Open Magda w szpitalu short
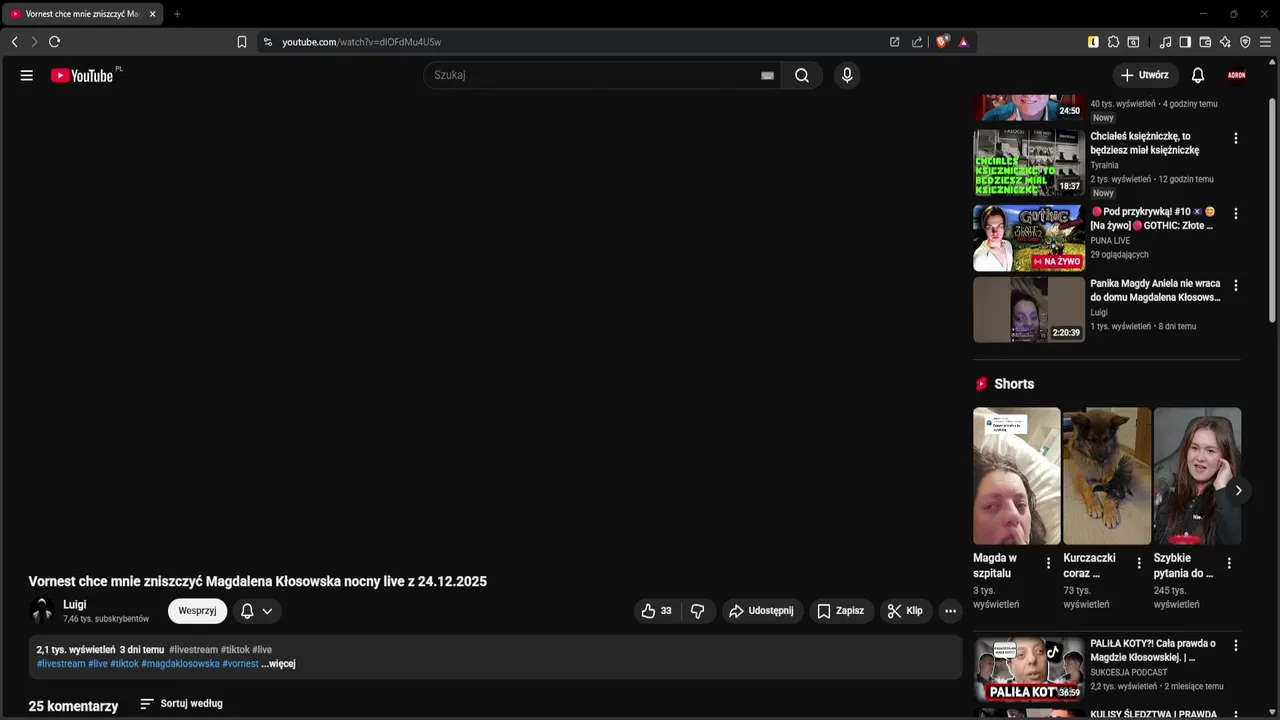 tap(1016, 476)
